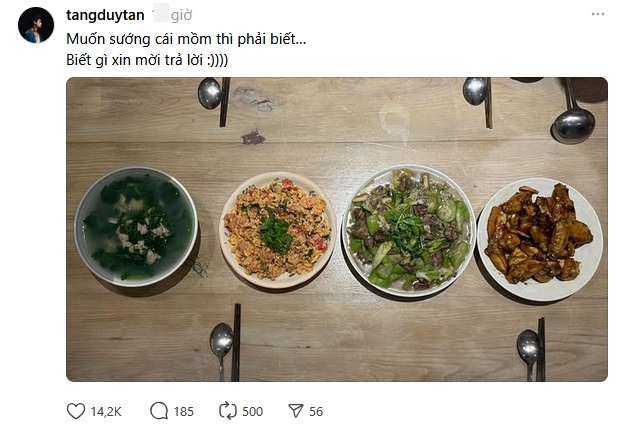The image size is (629, 435).
Task: Click the glazed chicken plate in photo
Action: click(538, 236)
